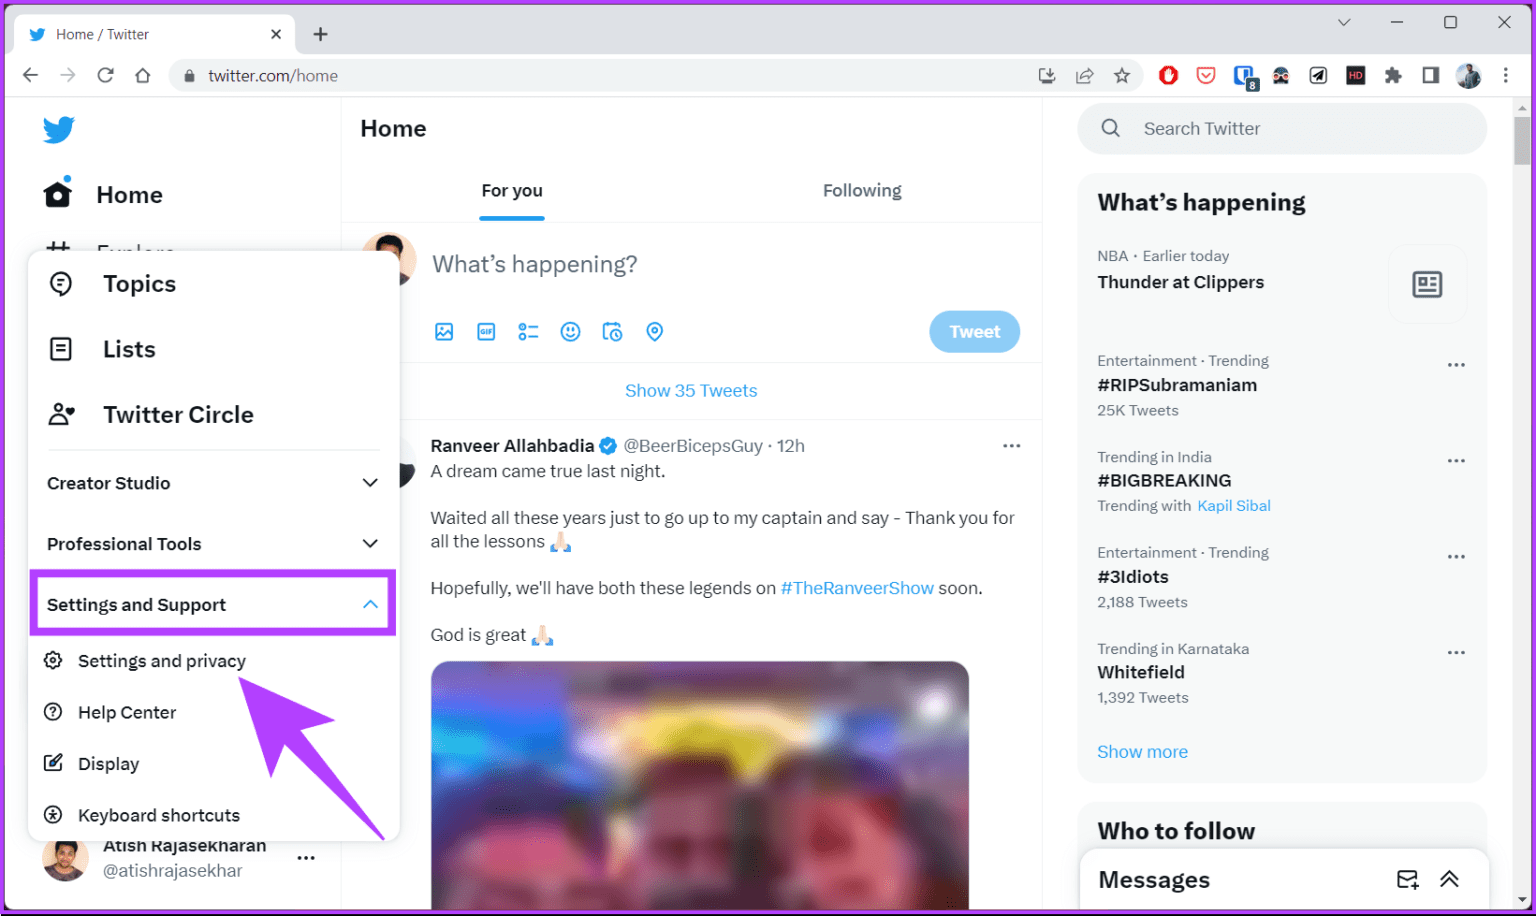Click @BeerBicepsGuy handle
This screenshot has height=916, width=1536.
click(693, 446)
